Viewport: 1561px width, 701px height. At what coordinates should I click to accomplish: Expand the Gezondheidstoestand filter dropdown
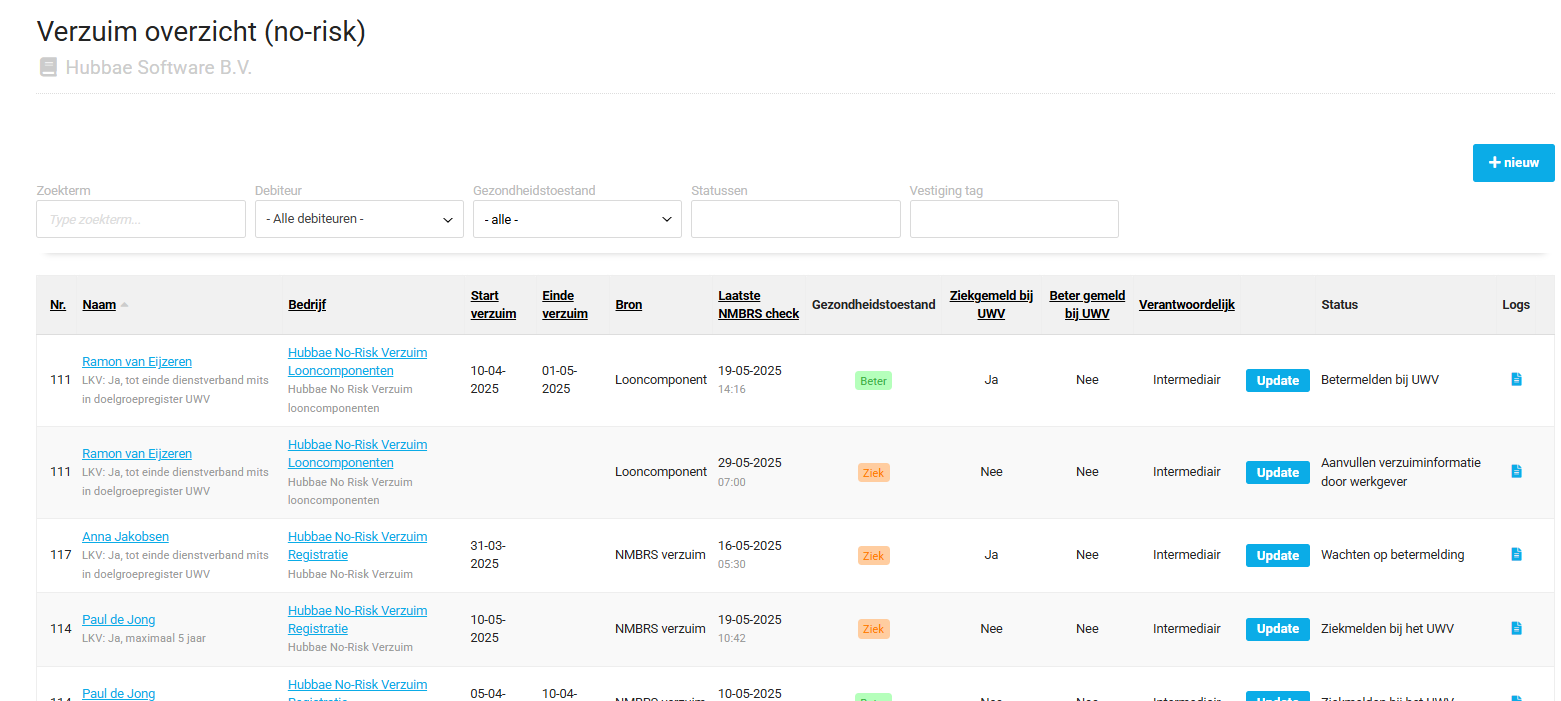577,219
